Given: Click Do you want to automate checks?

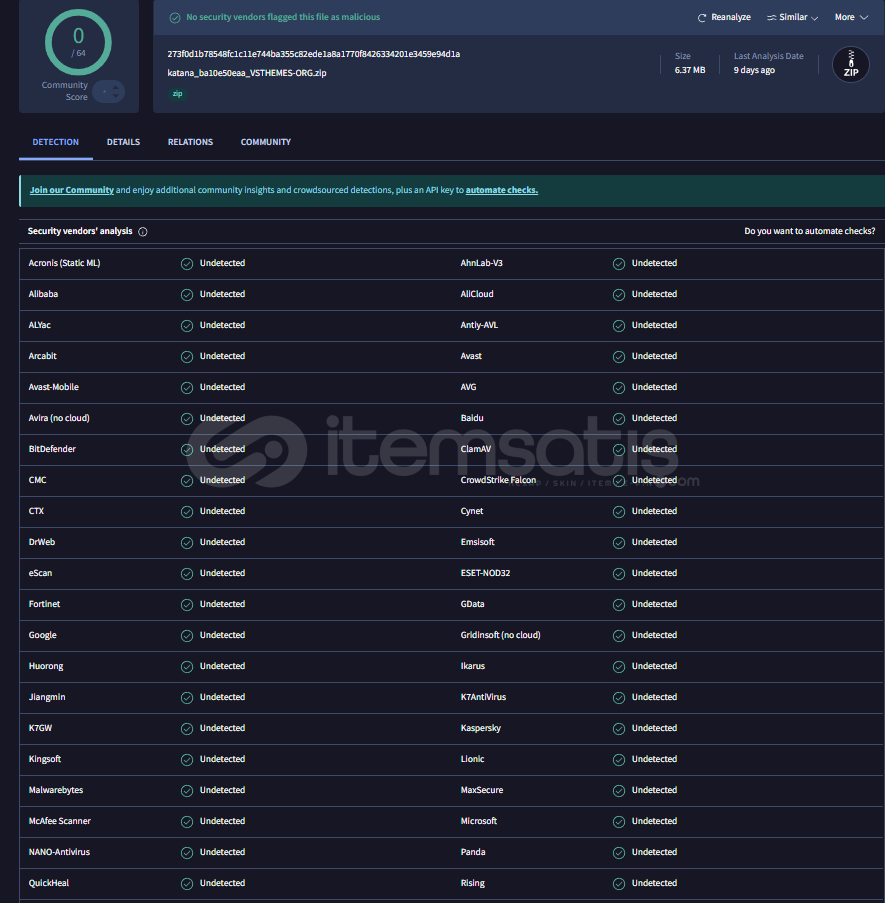Looking at the screenshot, I should point(810,231).
